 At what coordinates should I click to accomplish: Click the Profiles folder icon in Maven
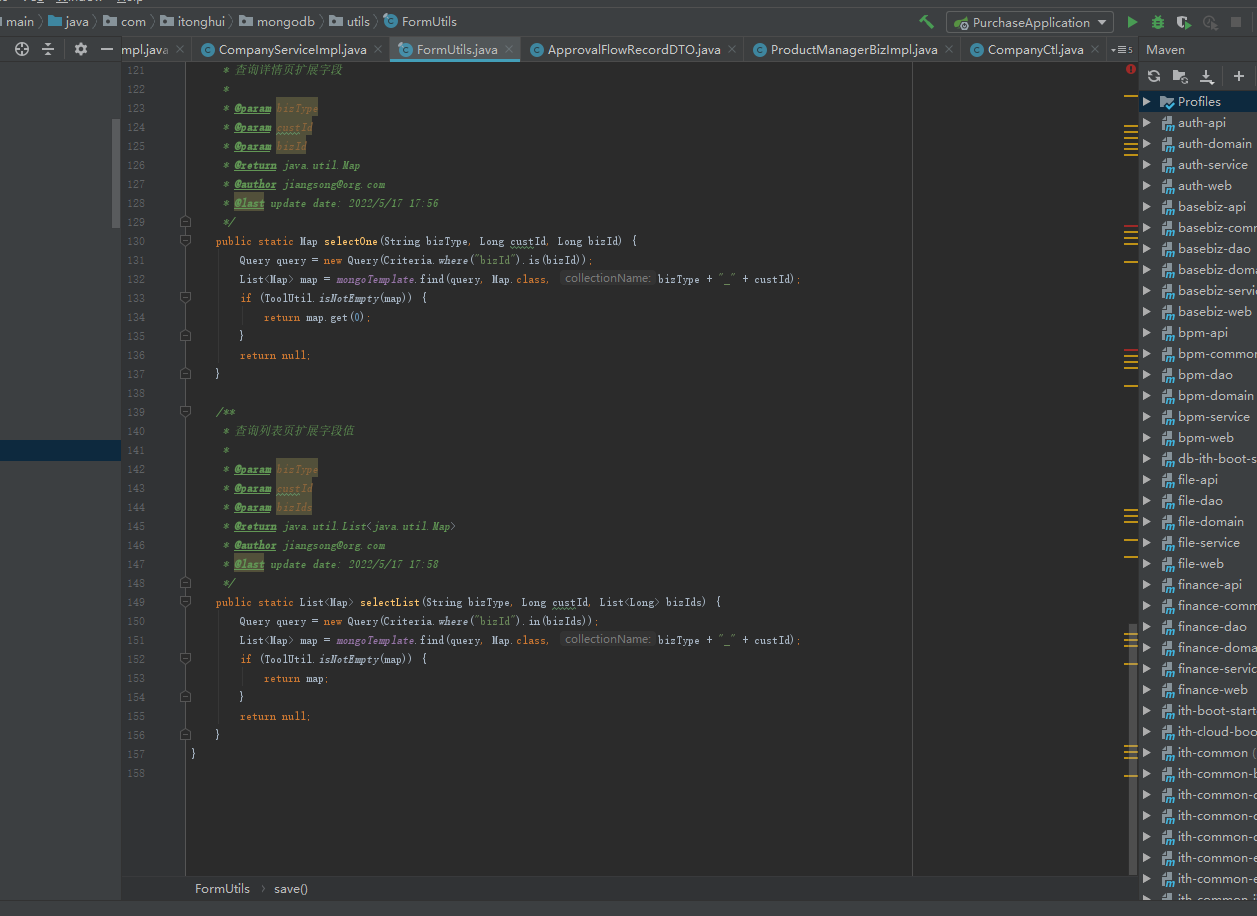click(1167, 102)
